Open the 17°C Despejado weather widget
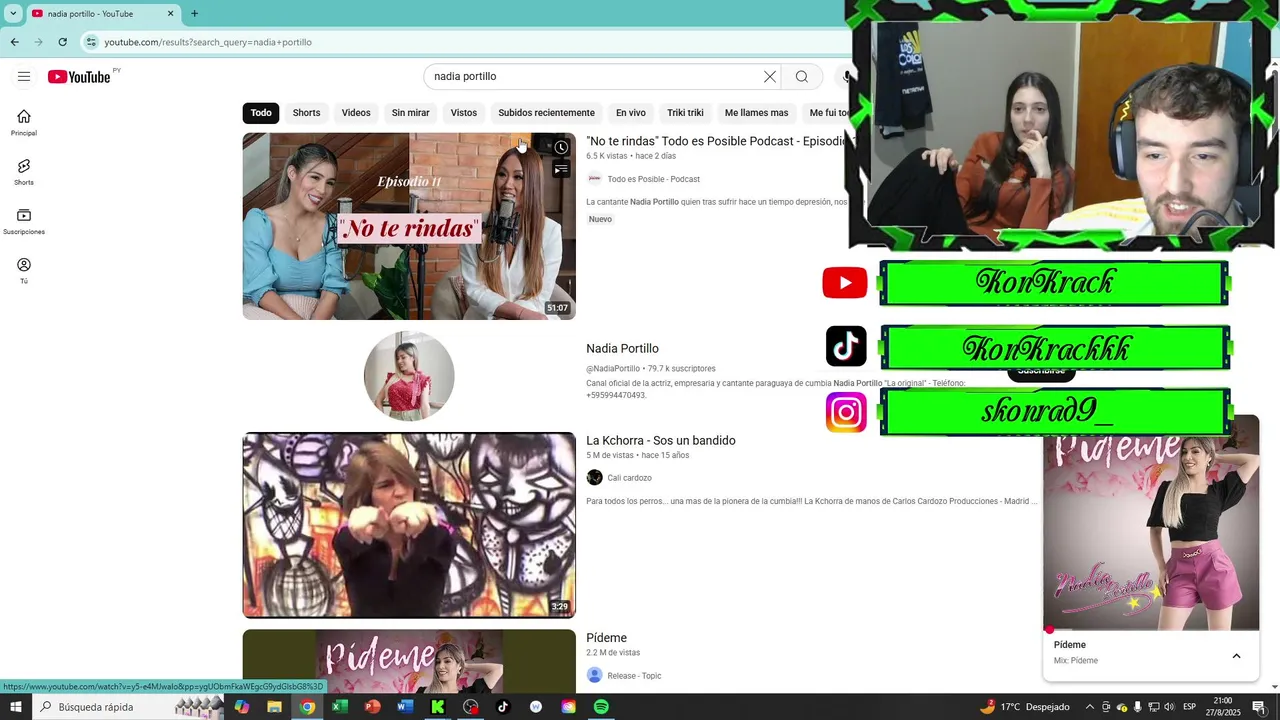Image resolution: width=1280 pixels, height=720 pixels. point(1025,707)
